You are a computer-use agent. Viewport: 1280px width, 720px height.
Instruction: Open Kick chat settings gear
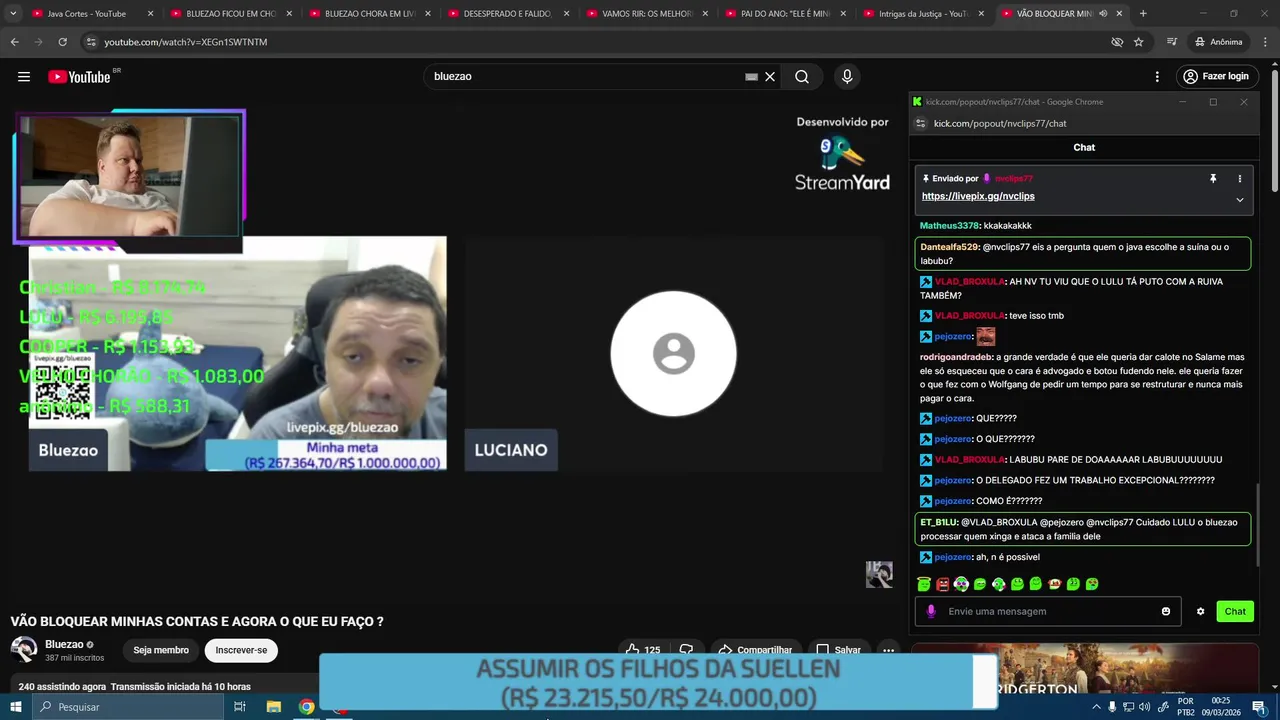coord(1200,611)
